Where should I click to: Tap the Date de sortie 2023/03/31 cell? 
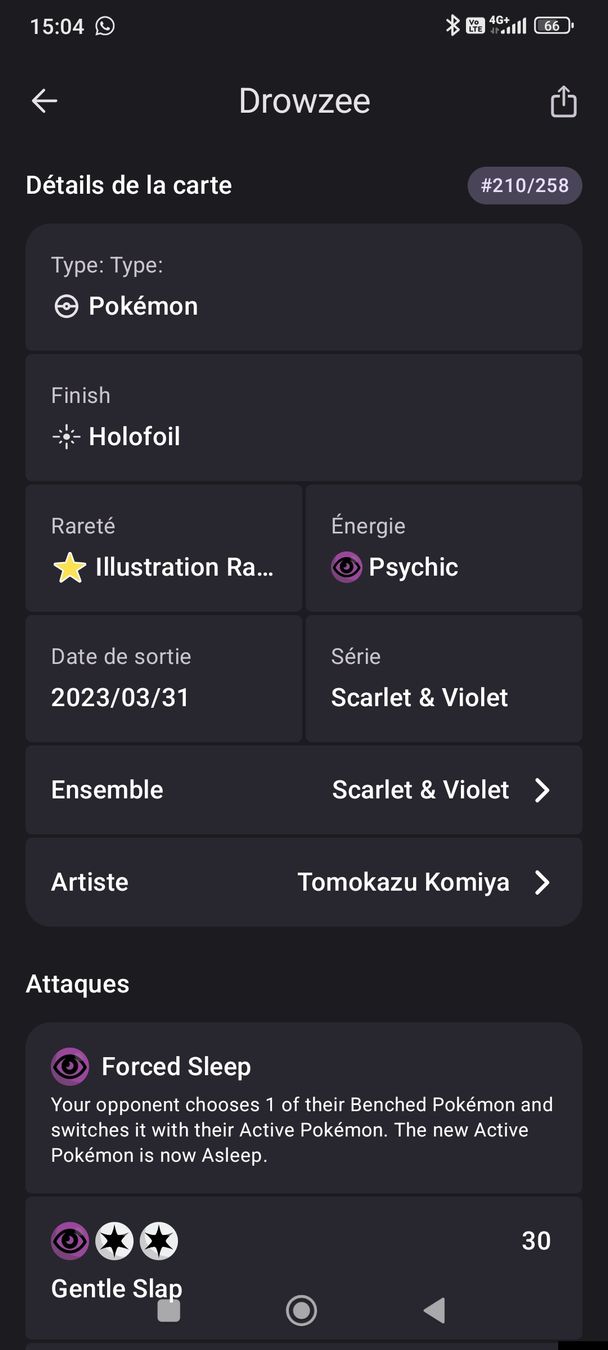pyautogui.click(x=164, y=678)
